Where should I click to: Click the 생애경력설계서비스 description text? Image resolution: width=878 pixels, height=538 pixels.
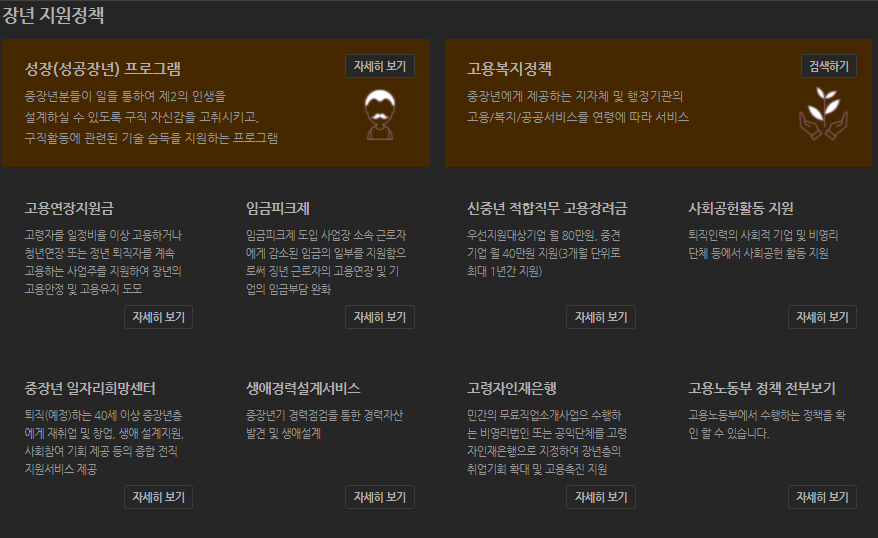tap(324, 424)
